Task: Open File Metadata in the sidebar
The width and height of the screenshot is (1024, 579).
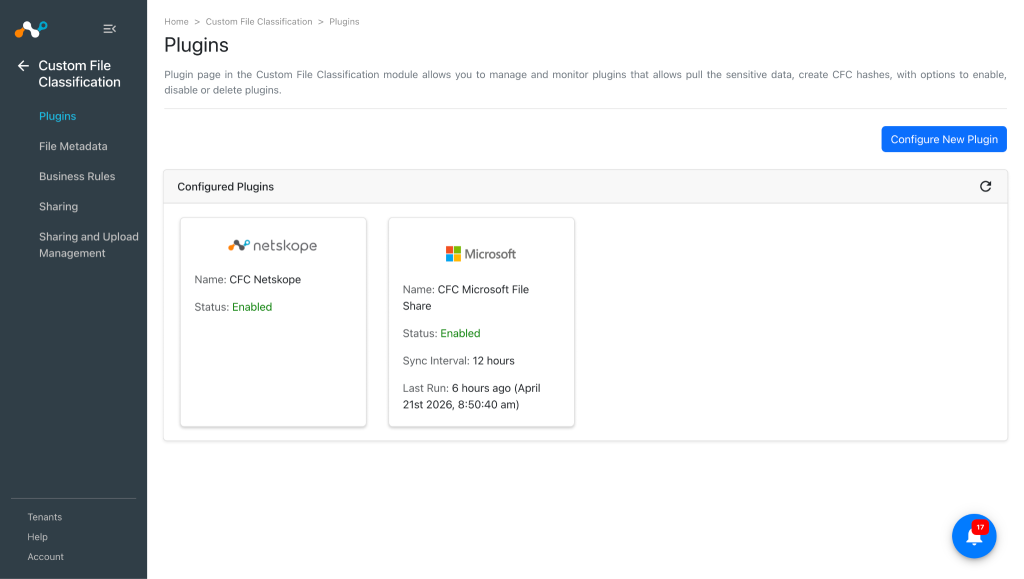Action: click(x=73, y=146)
